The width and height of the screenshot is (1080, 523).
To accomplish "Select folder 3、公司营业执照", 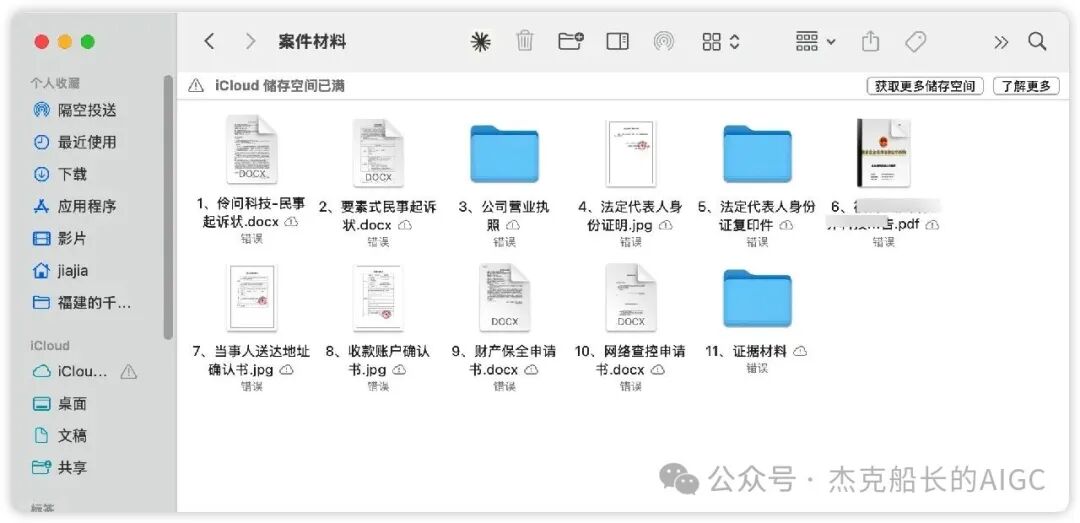I will [x=504, y=154].
